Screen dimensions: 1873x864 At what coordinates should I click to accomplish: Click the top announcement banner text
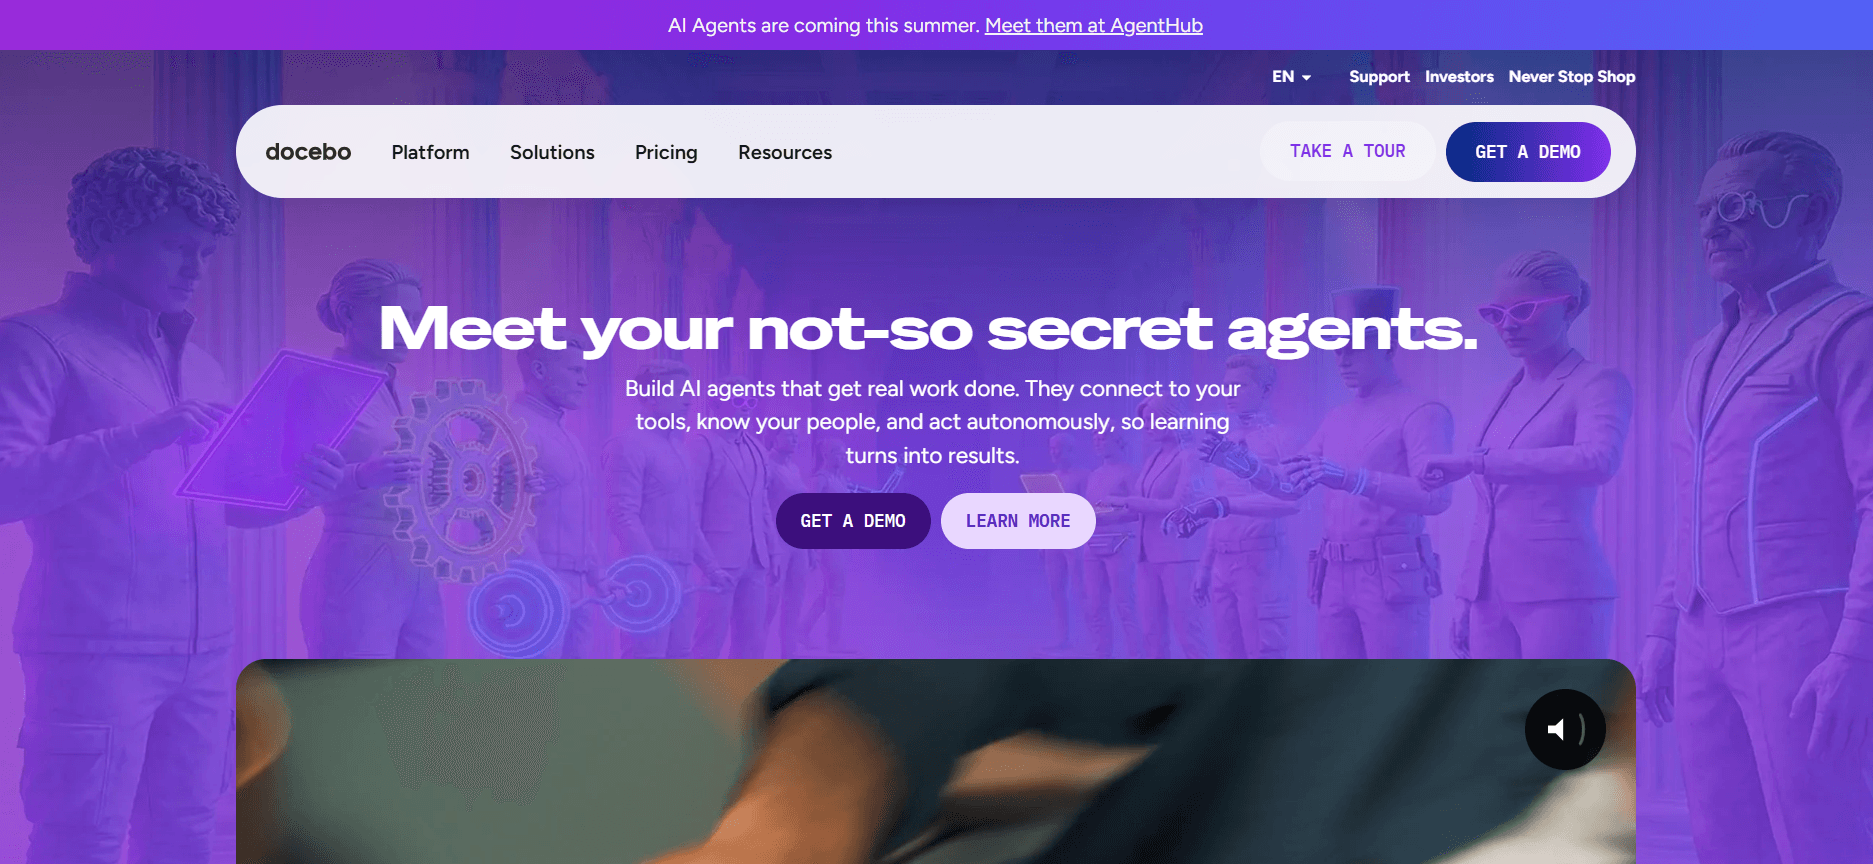point(935,25)
